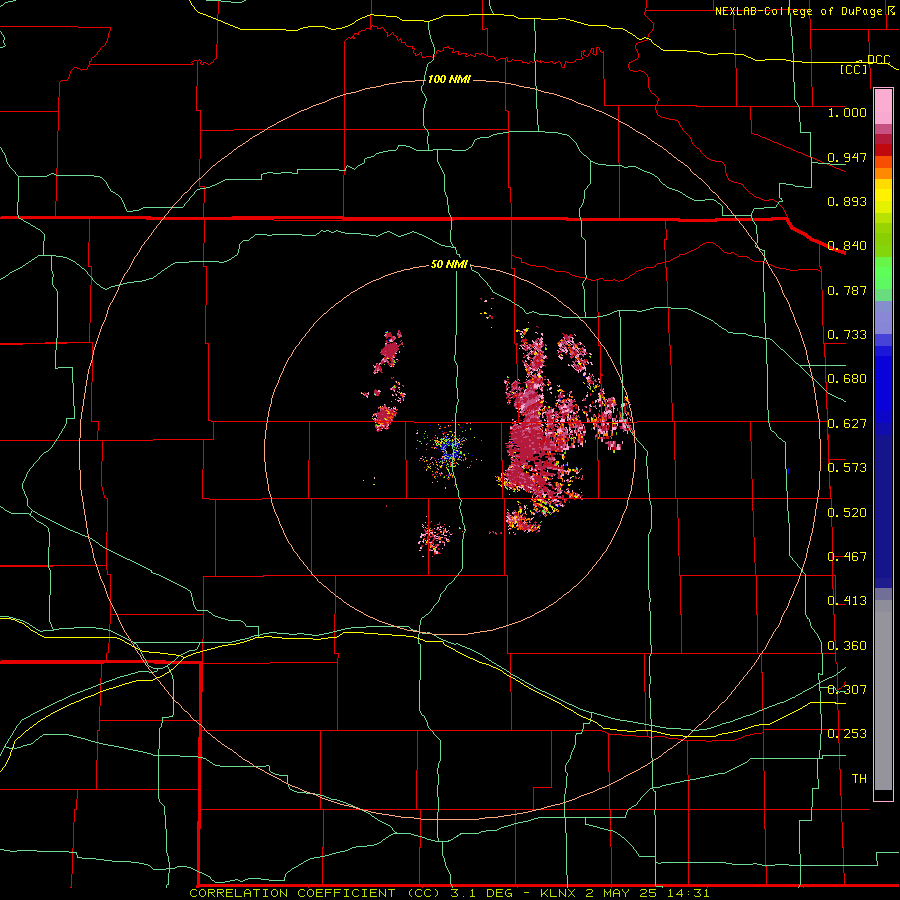Click the blue clutter cluster at radar center
Viewport: 900px width, 900px height.
451,449
